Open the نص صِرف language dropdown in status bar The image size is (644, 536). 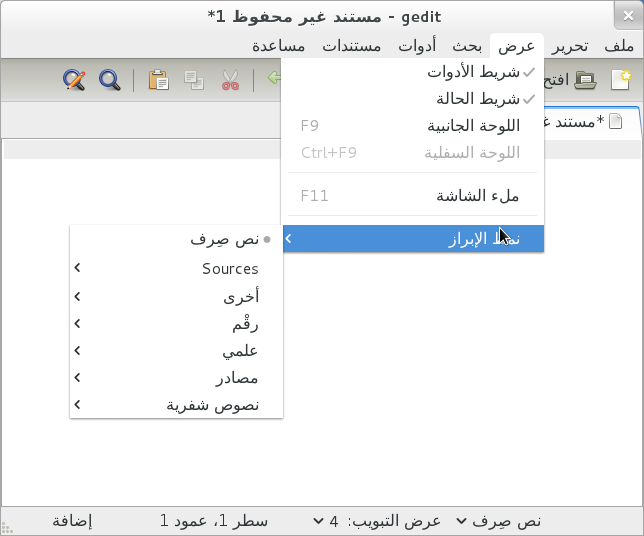click(498, 521)
